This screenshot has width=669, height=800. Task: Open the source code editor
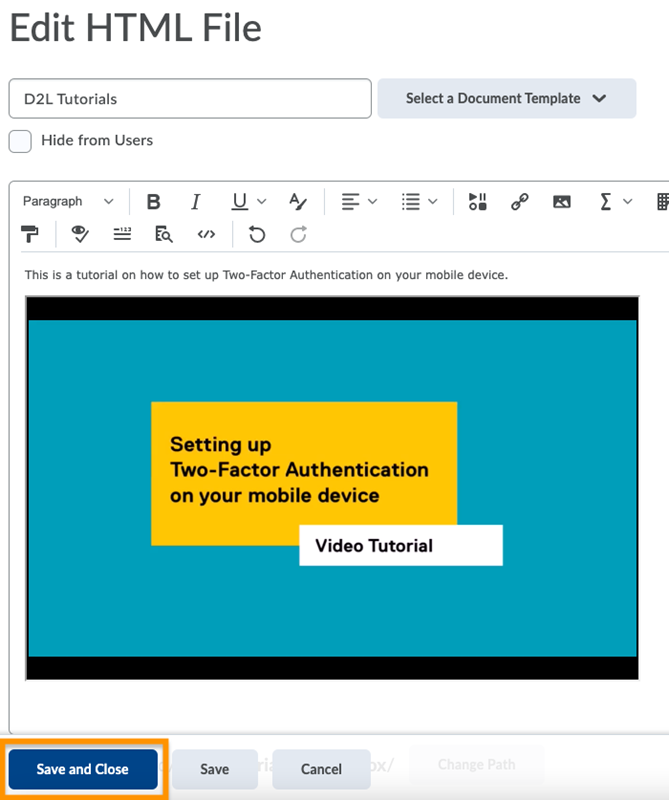(x=206, y=235)
